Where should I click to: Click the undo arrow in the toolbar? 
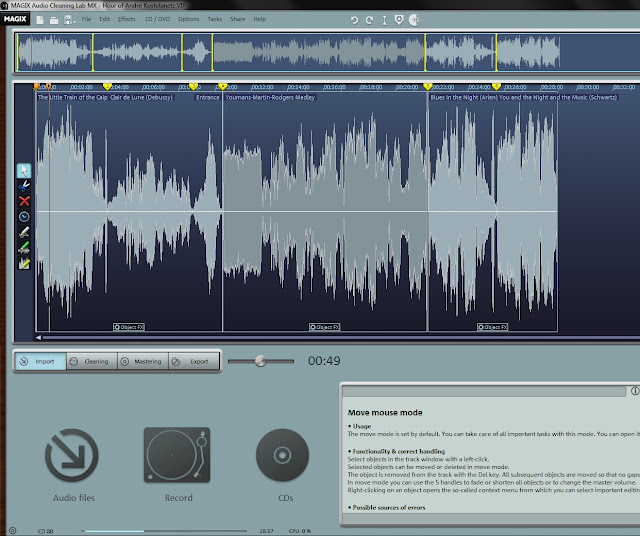[x=354, y=20]
